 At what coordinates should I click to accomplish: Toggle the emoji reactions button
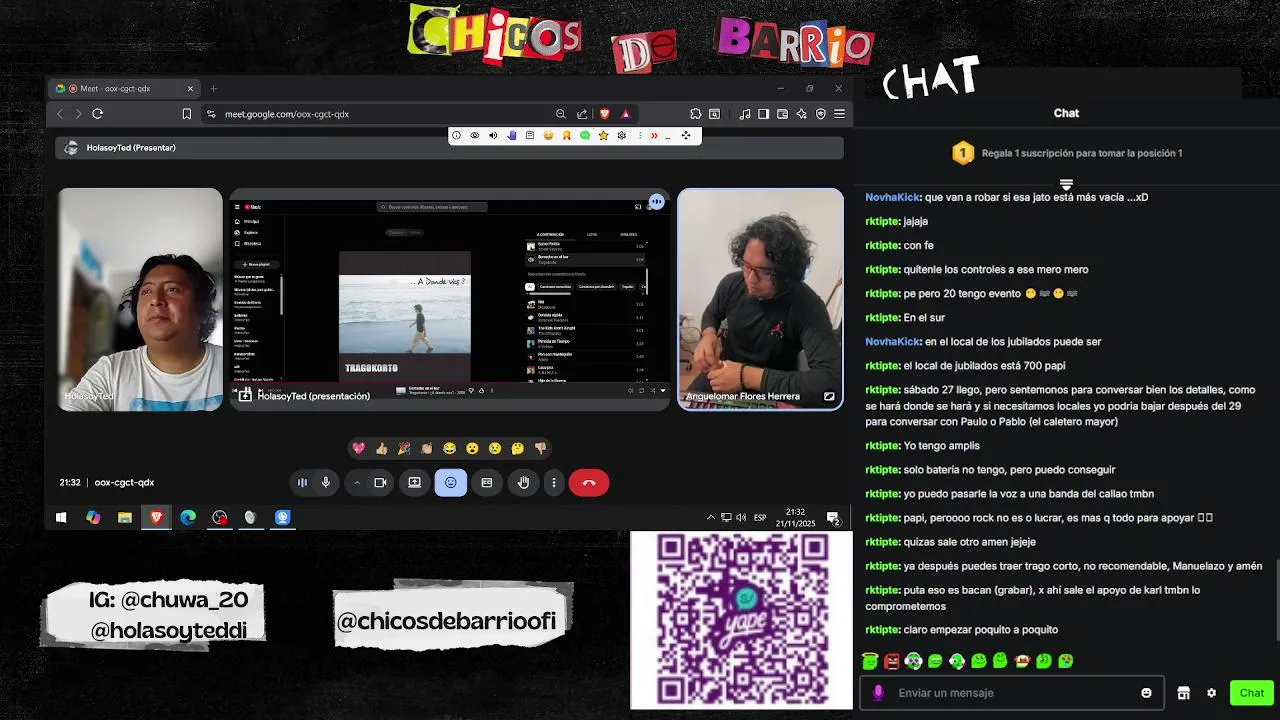pyautogui.click(x=450, y=483)
